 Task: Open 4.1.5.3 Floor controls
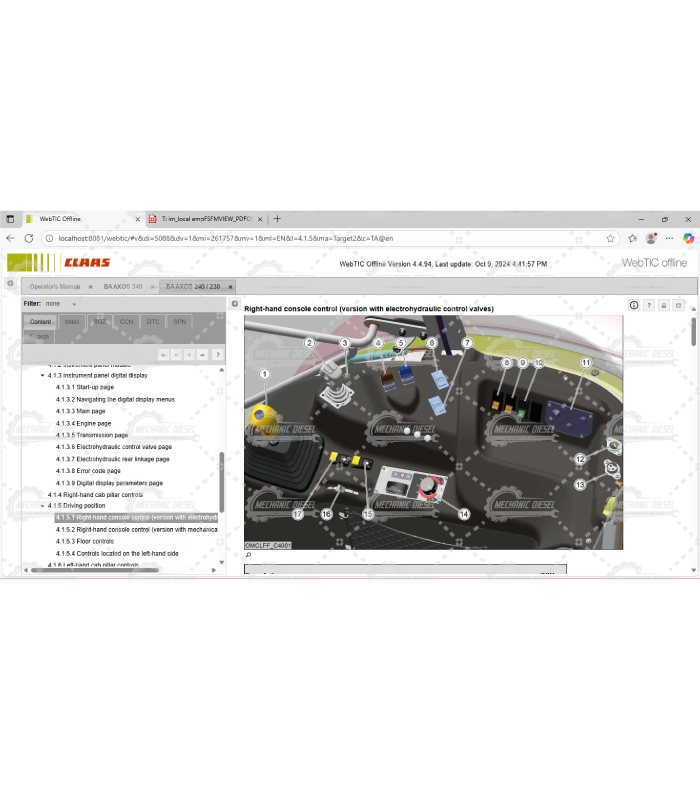click(x=85, y=541)
